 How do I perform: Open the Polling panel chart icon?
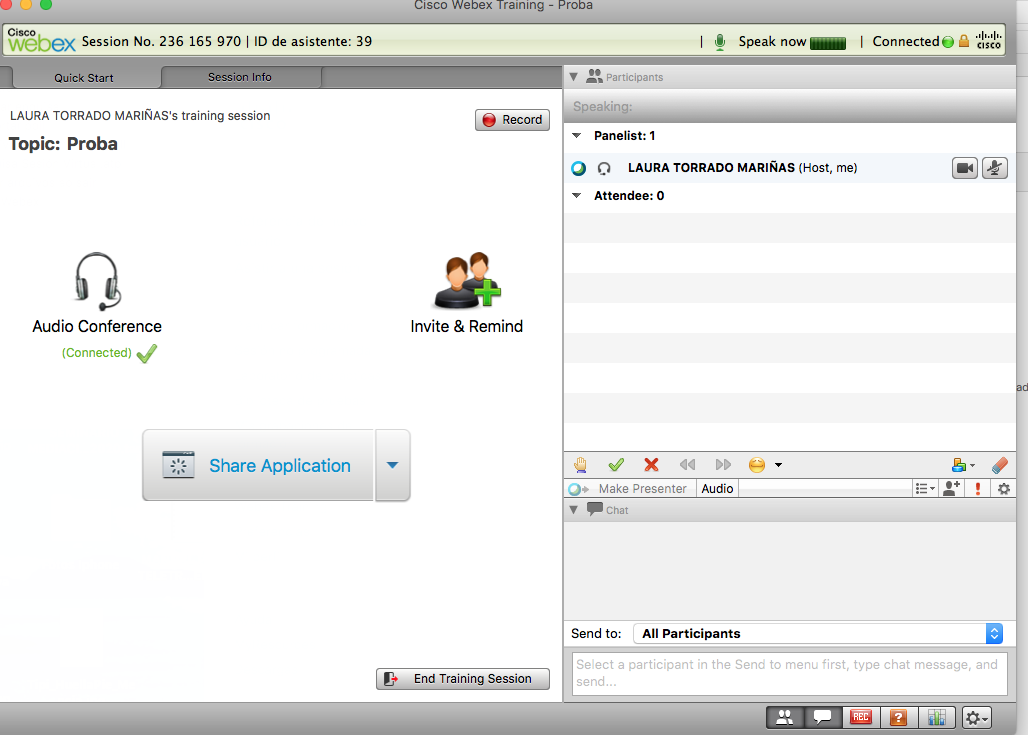pyautogui.click(x=936, y=717)
